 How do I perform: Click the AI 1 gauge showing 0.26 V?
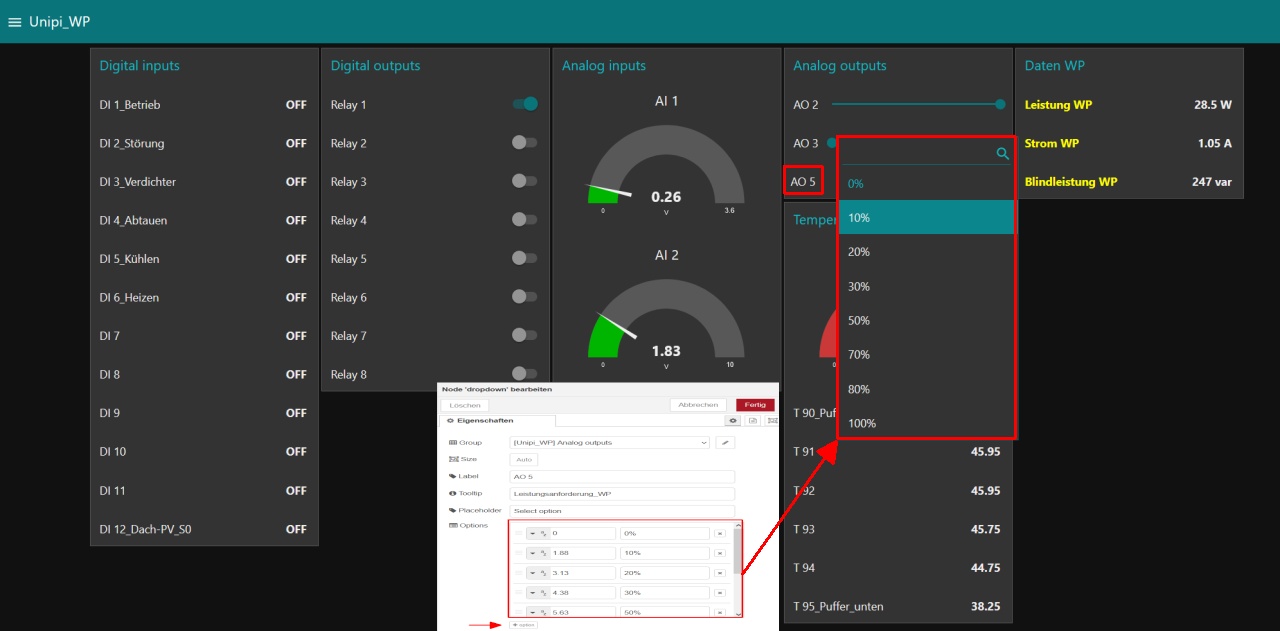[666, 163]
